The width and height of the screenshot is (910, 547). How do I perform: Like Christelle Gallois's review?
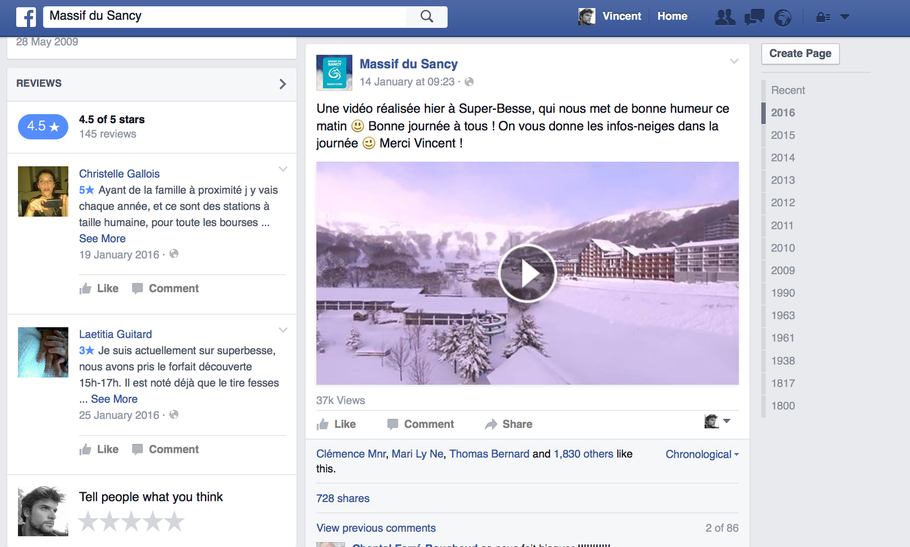[99, 288]
